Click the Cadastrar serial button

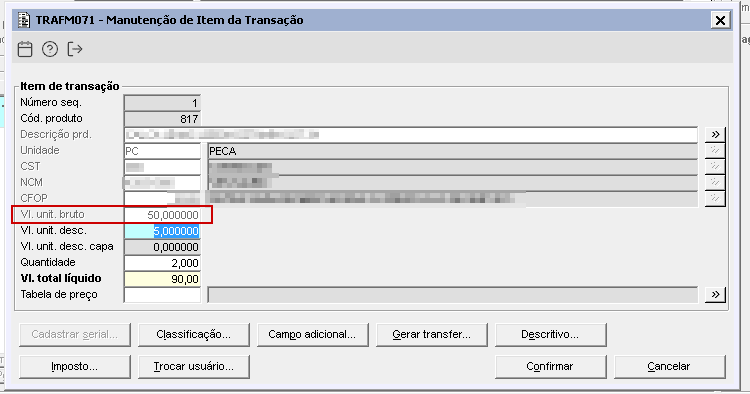(75, 335)
